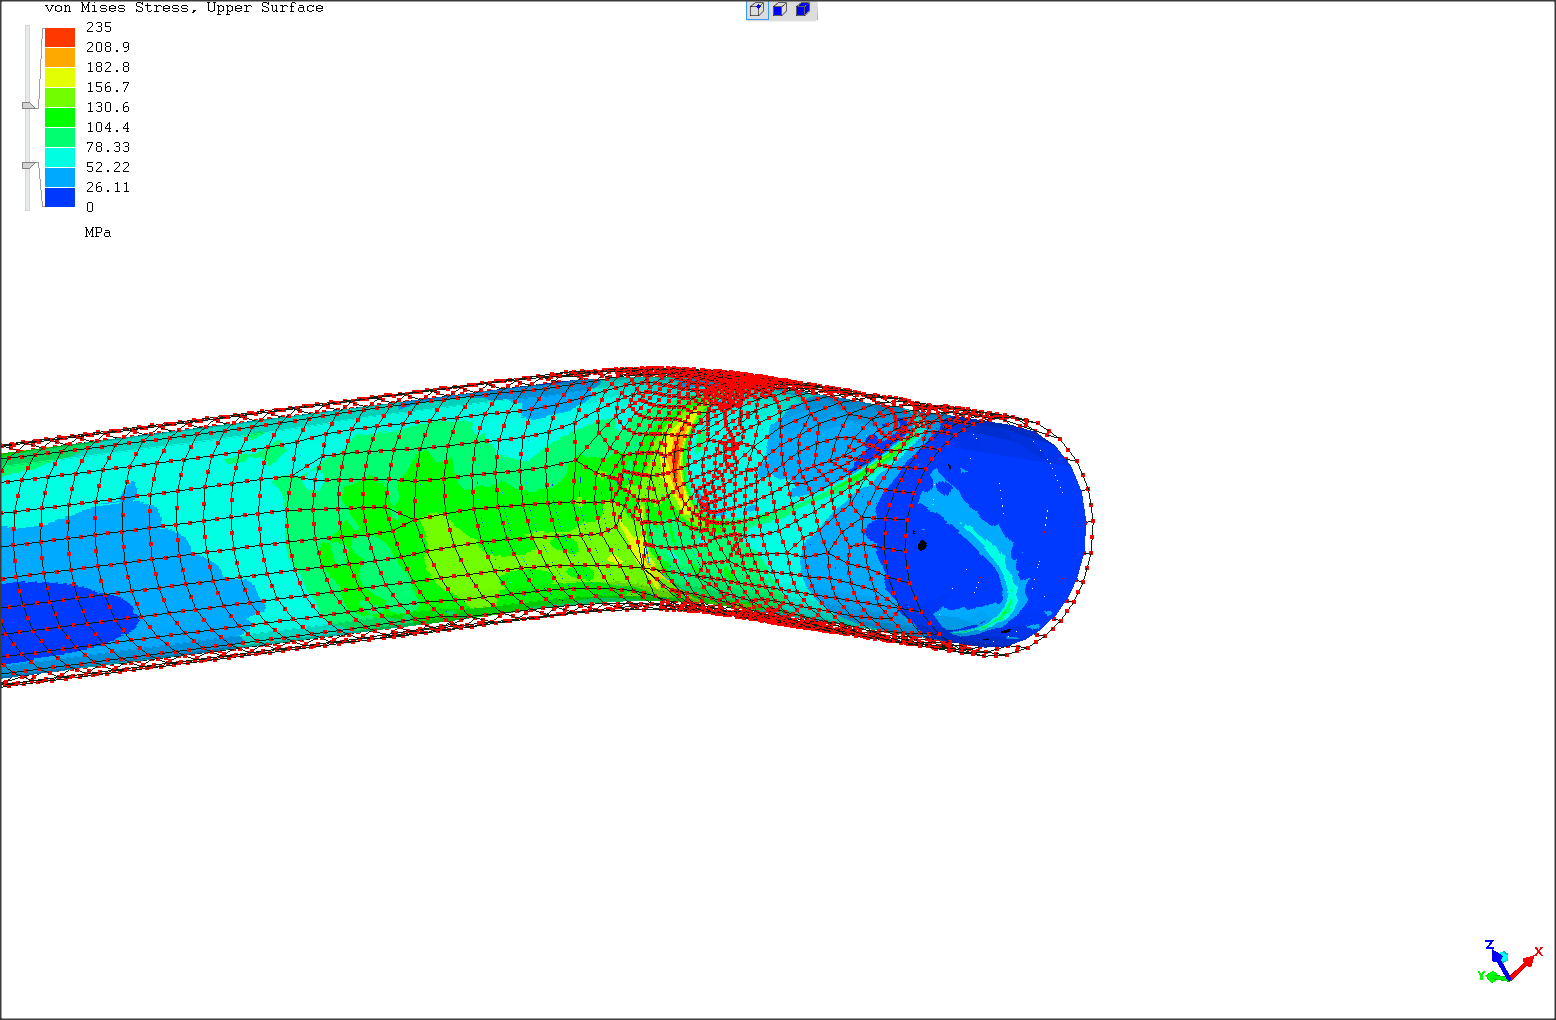Click the 104.4 legend value
Screen dimensions: 1556x1020
click(108, 127)
